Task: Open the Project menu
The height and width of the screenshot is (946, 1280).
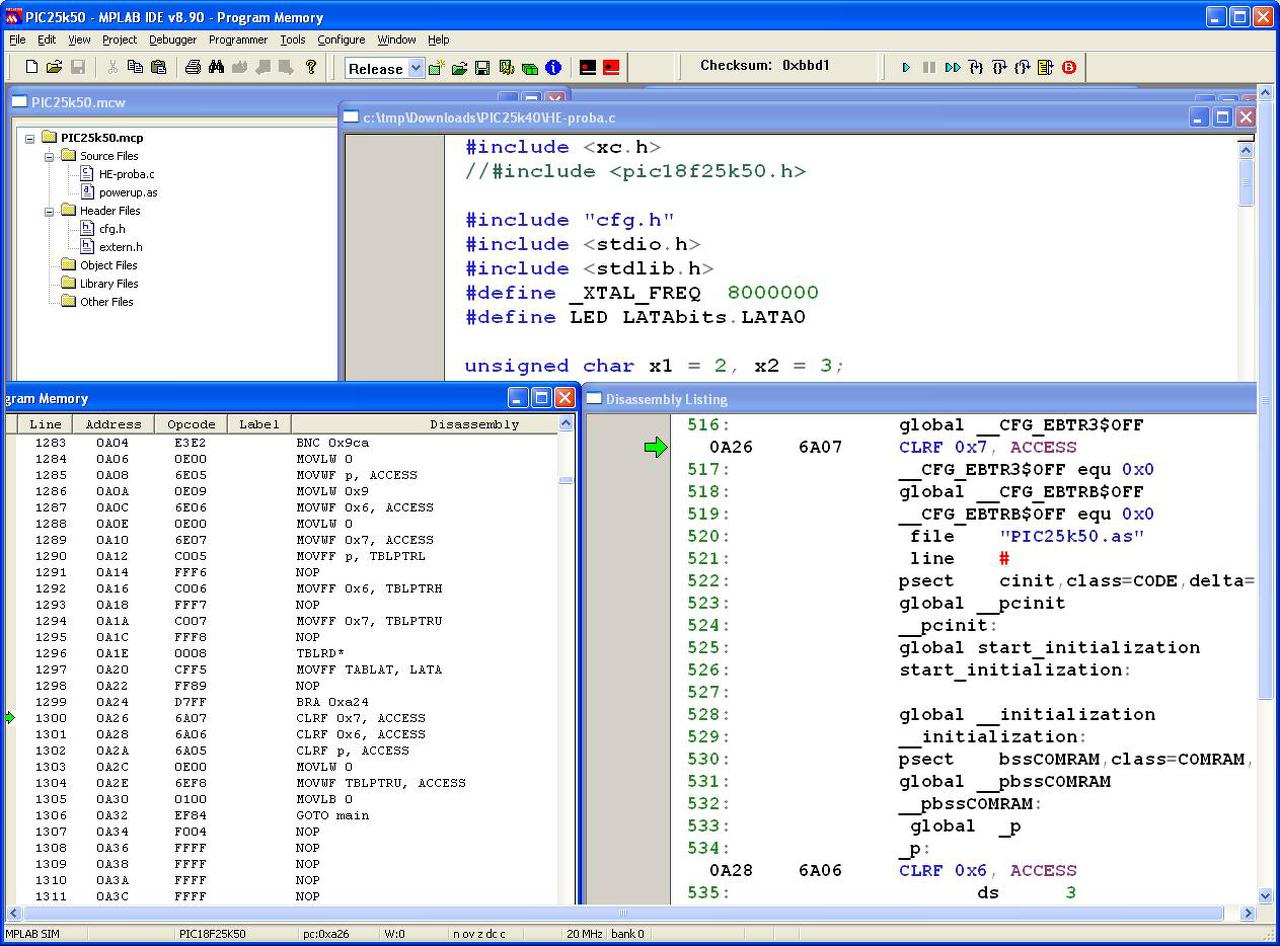Action: 119,40
